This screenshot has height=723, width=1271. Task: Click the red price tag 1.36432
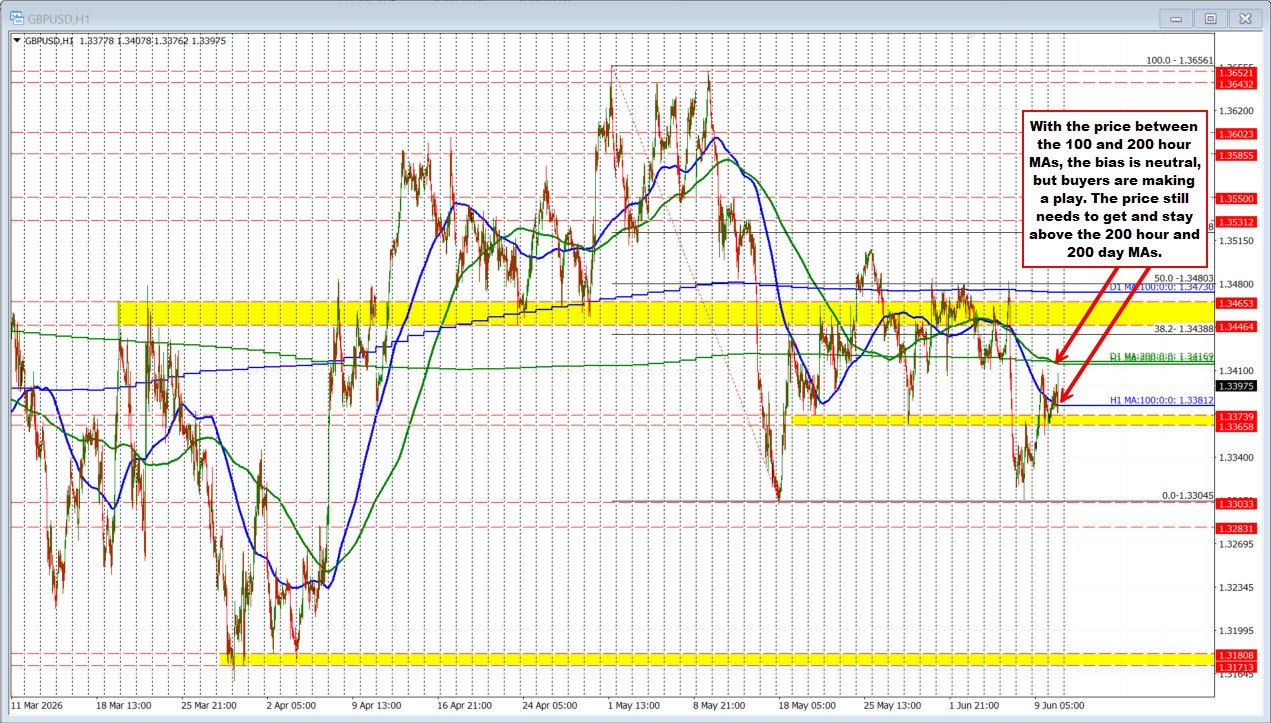coord(1235,85)
